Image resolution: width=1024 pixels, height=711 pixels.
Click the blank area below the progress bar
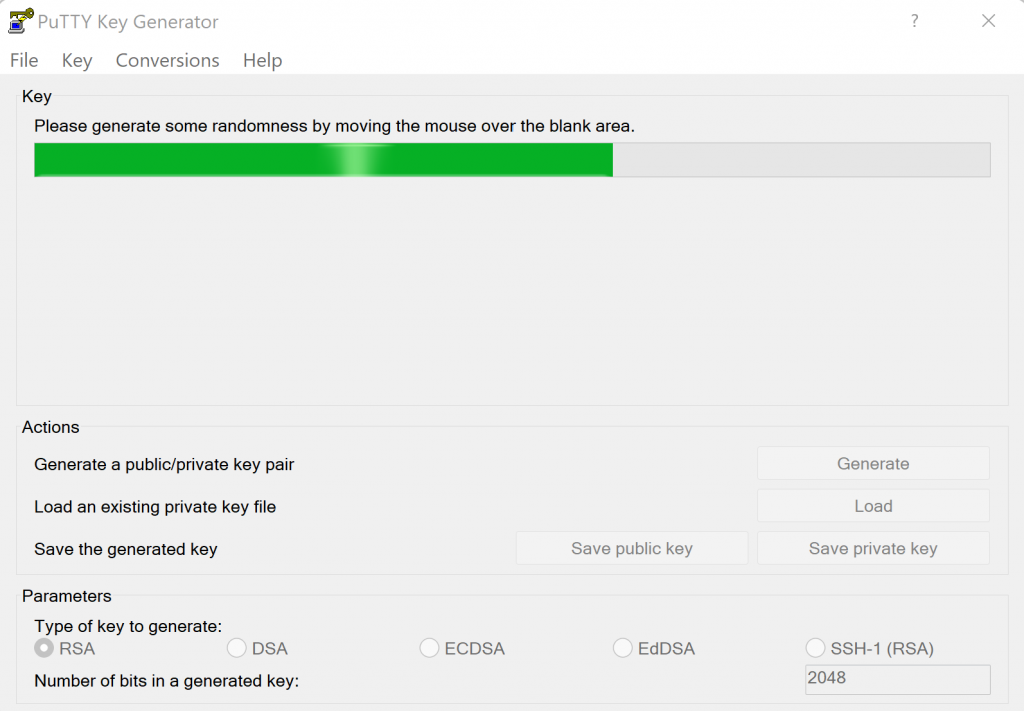(x=512, y=290)
